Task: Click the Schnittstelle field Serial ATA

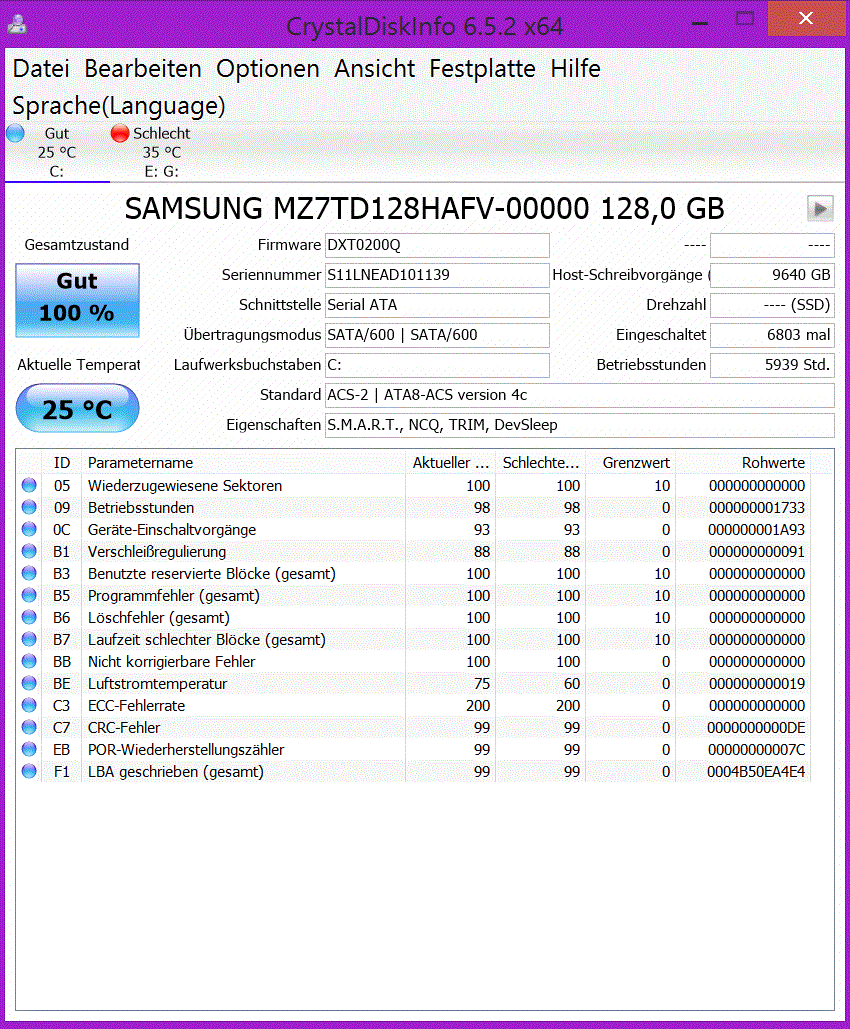Action: (437, 305)
